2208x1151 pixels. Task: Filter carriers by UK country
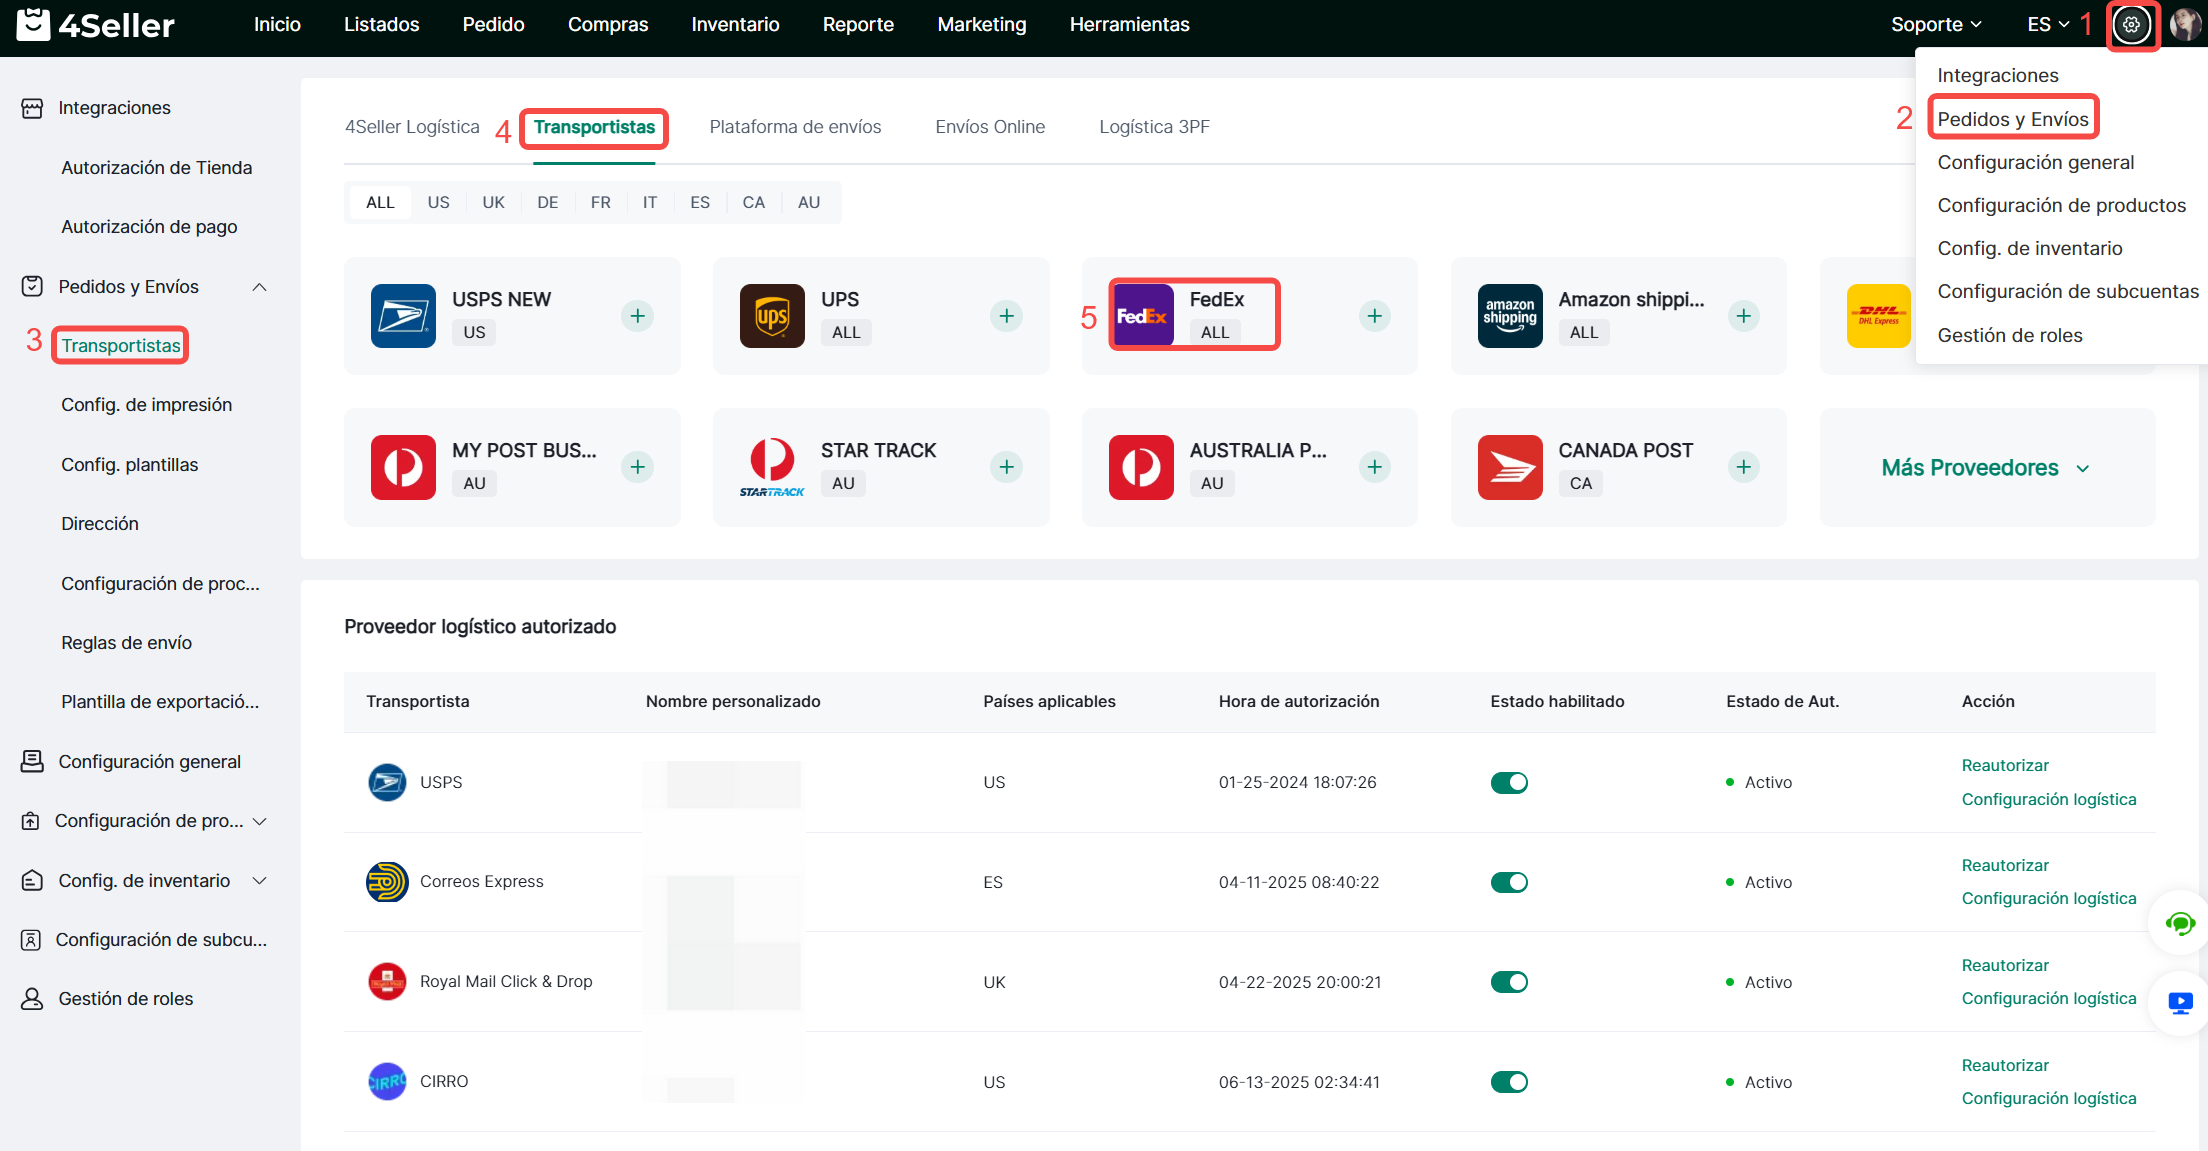pyautogui.click(x=493, y=202)
